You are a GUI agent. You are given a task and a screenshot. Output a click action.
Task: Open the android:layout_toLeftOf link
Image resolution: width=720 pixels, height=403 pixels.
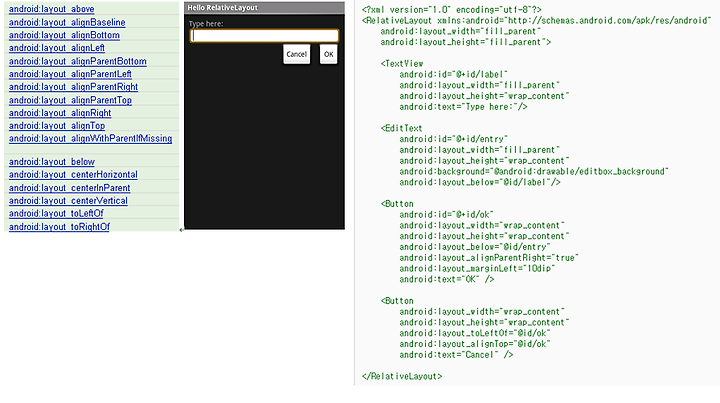click(56, 213)
